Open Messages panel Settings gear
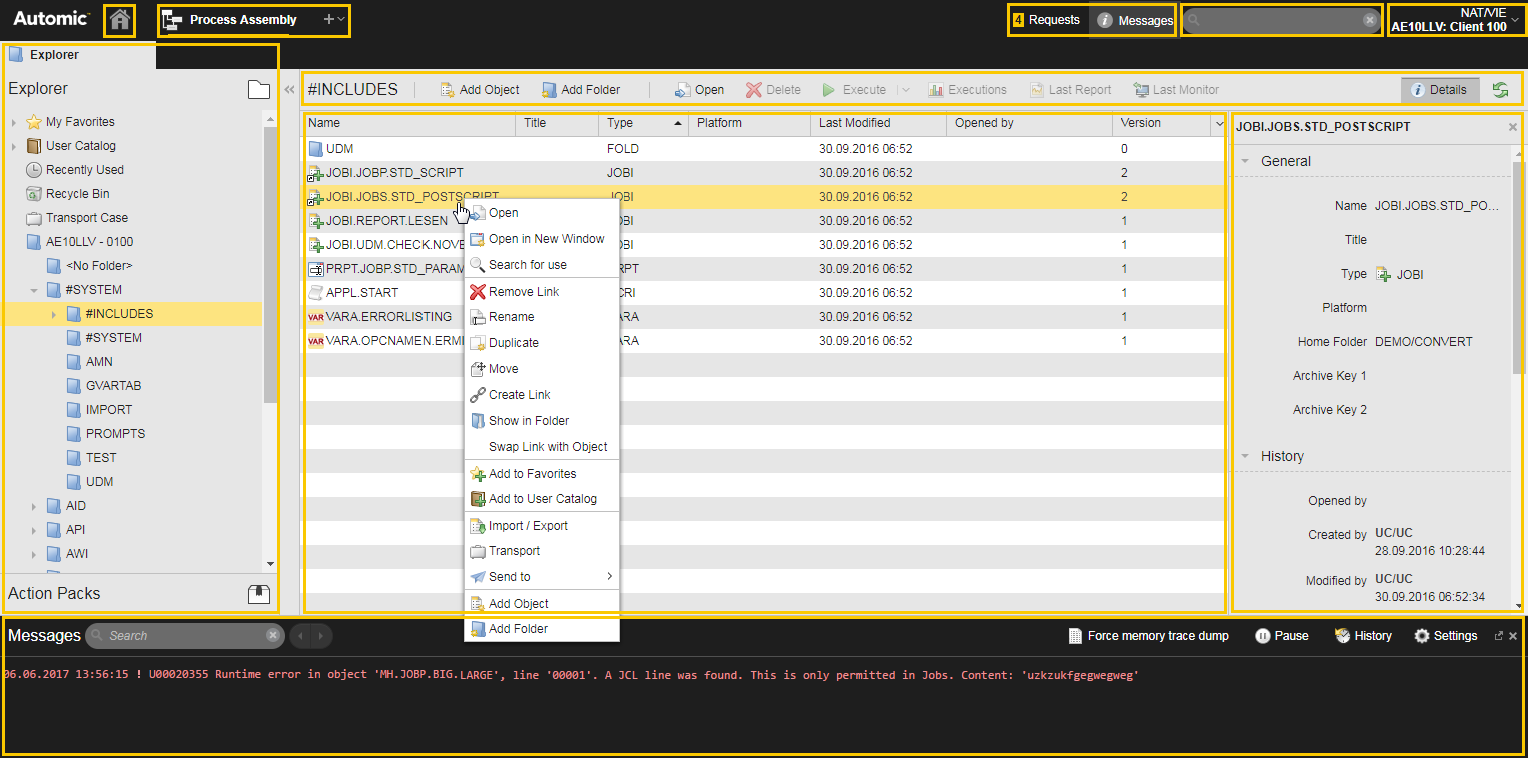 1445,636
